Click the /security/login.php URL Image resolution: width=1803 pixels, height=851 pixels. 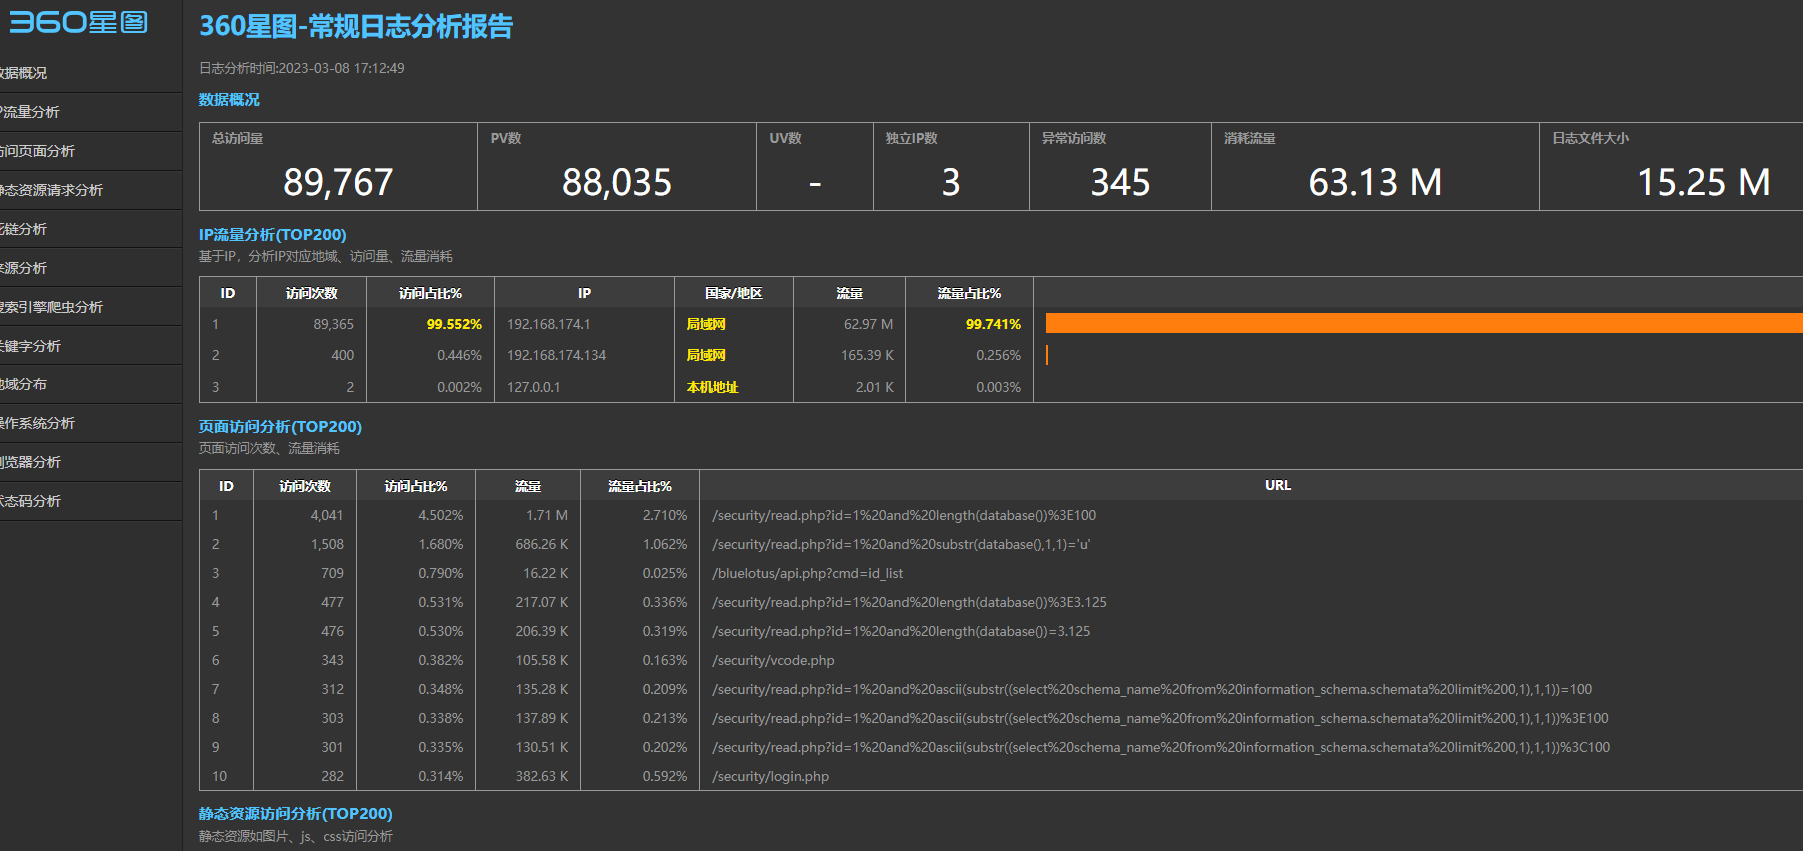point(770,776)
